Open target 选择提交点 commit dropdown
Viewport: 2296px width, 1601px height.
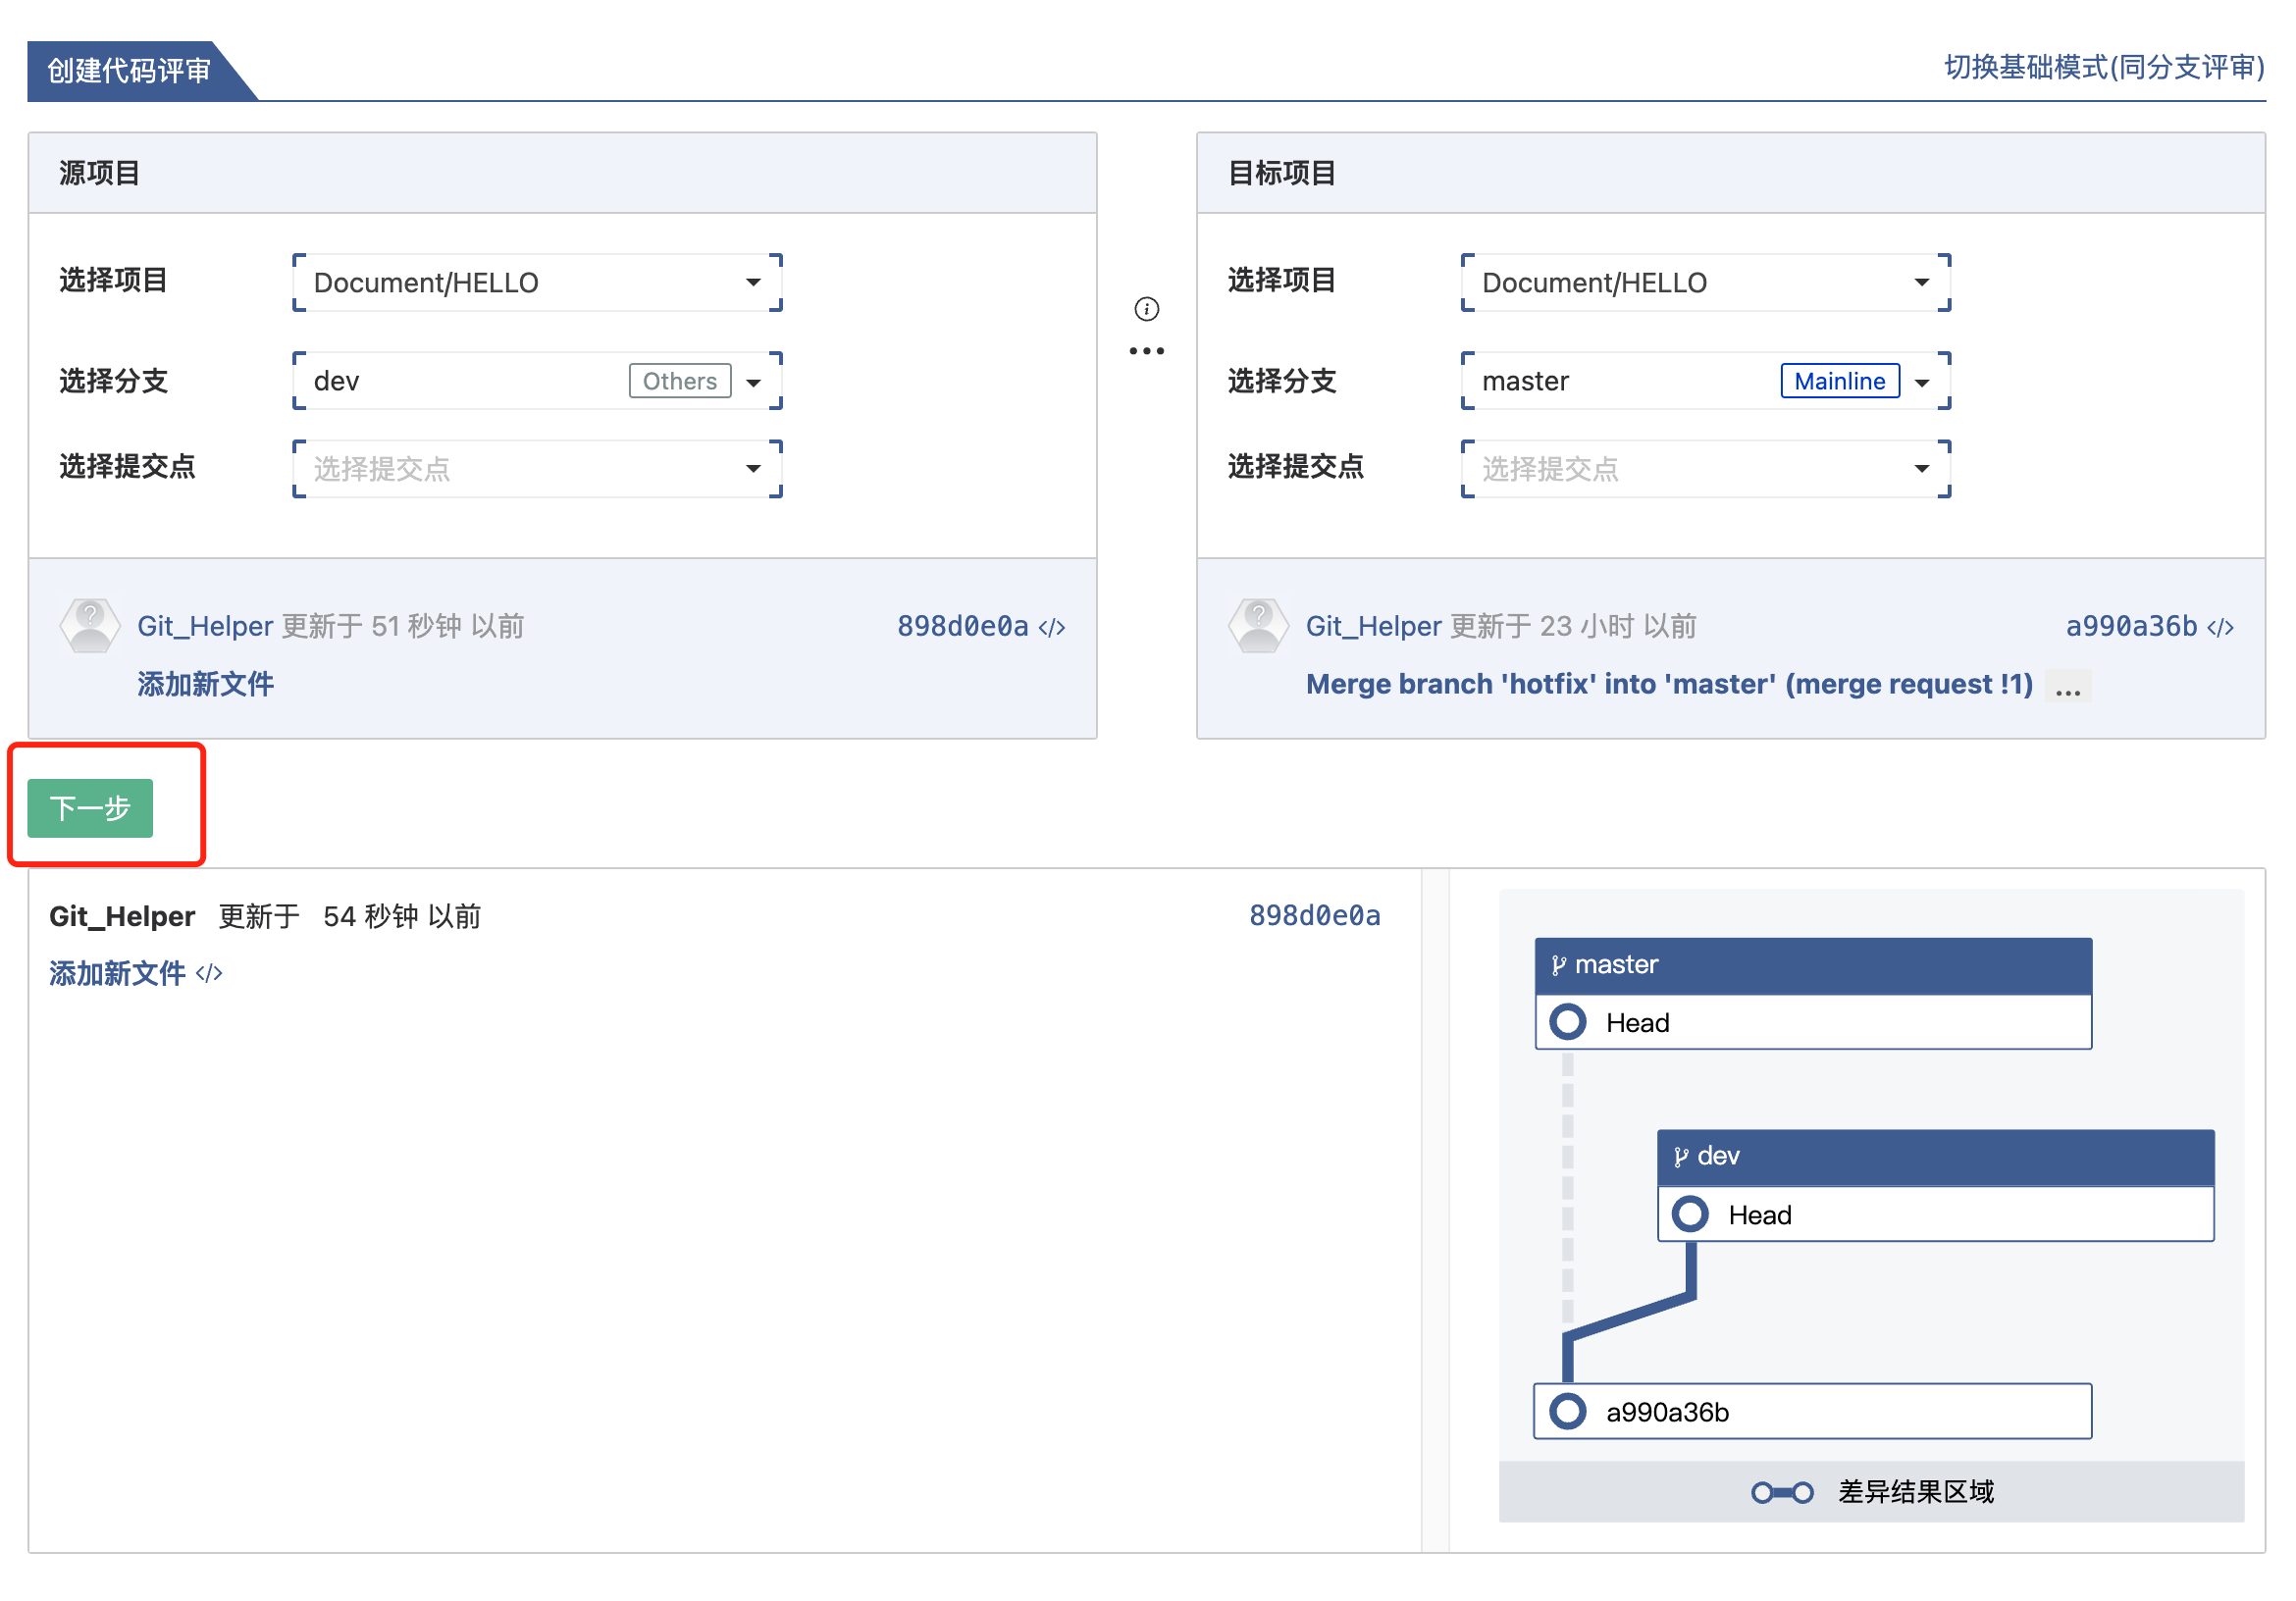tap(1705, 468)
